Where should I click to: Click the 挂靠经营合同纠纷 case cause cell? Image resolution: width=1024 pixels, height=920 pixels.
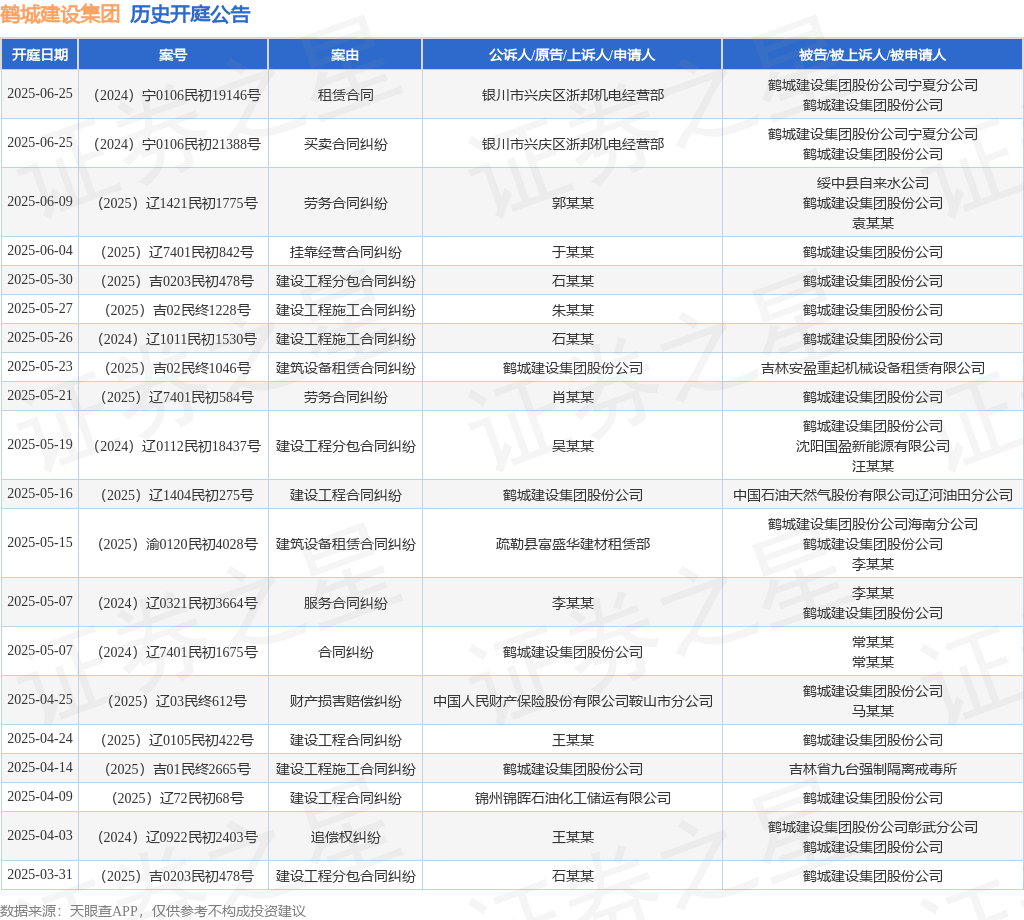(x=345, y=252)
